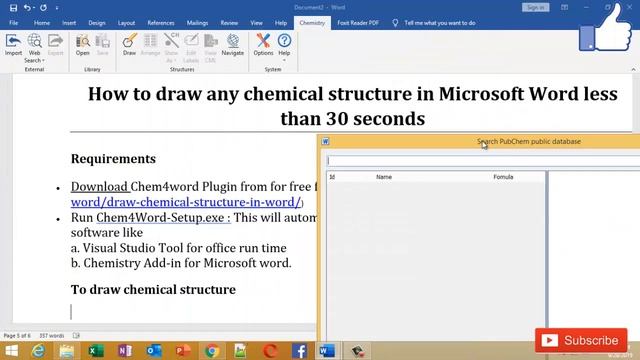Toggle ribbon display options icon
Screen dimensions: 640x360
(564, 7)
